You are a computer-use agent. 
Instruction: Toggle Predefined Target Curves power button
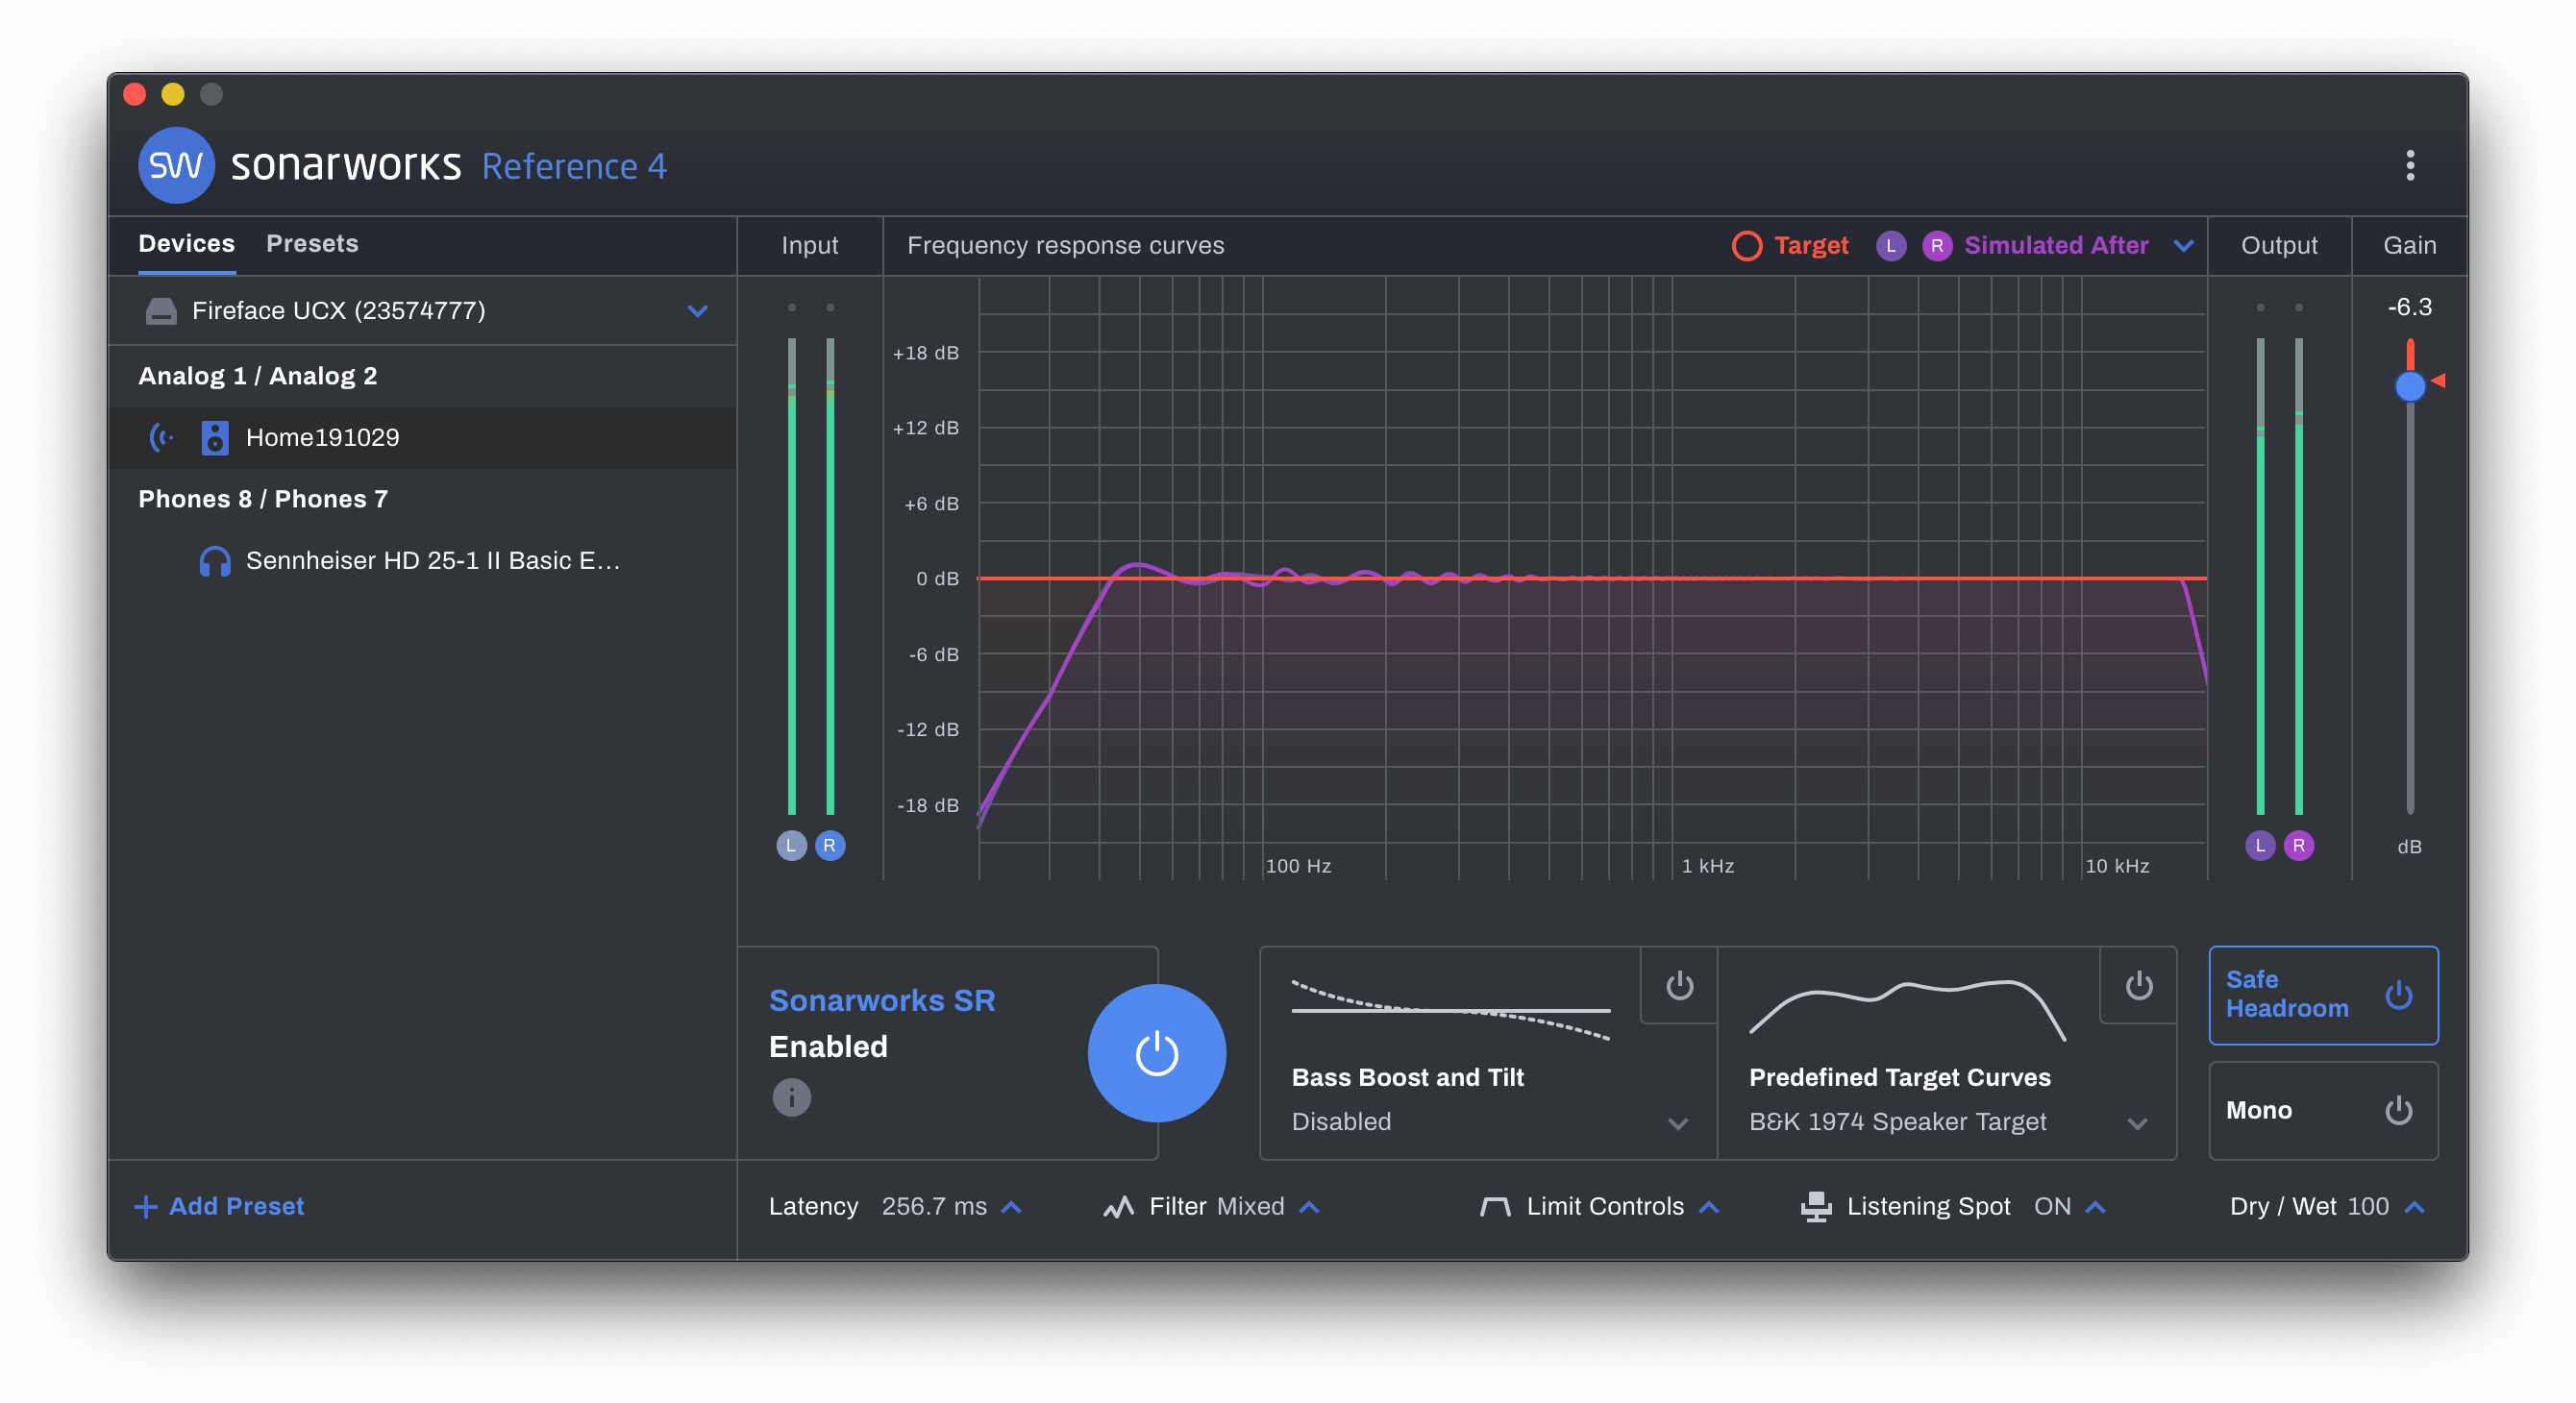coord(2138,985)
